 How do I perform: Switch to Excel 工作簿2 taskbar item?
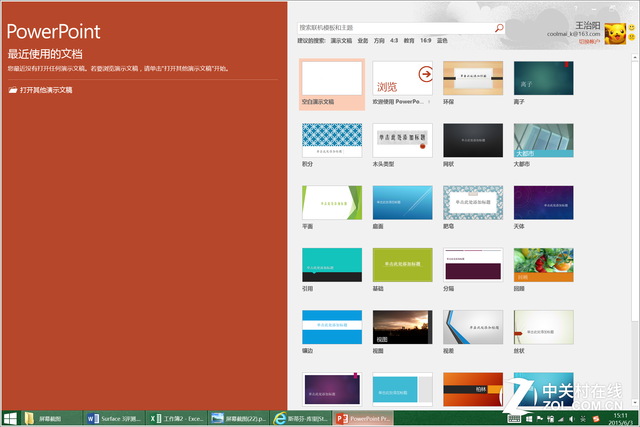click(177, 419)
